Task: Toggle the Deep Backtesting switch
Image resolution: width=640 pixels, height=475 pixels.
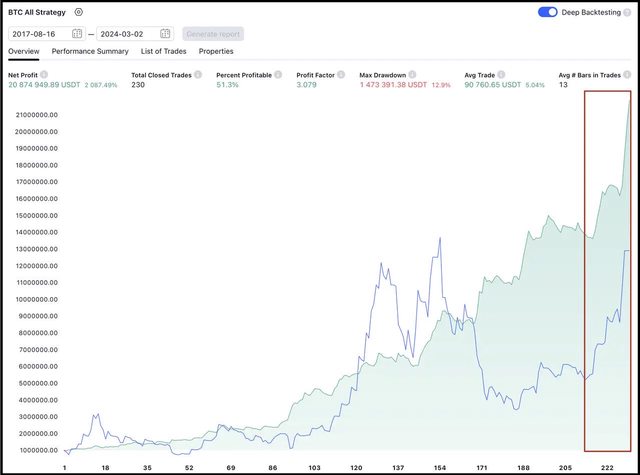Action: point(547,12)
